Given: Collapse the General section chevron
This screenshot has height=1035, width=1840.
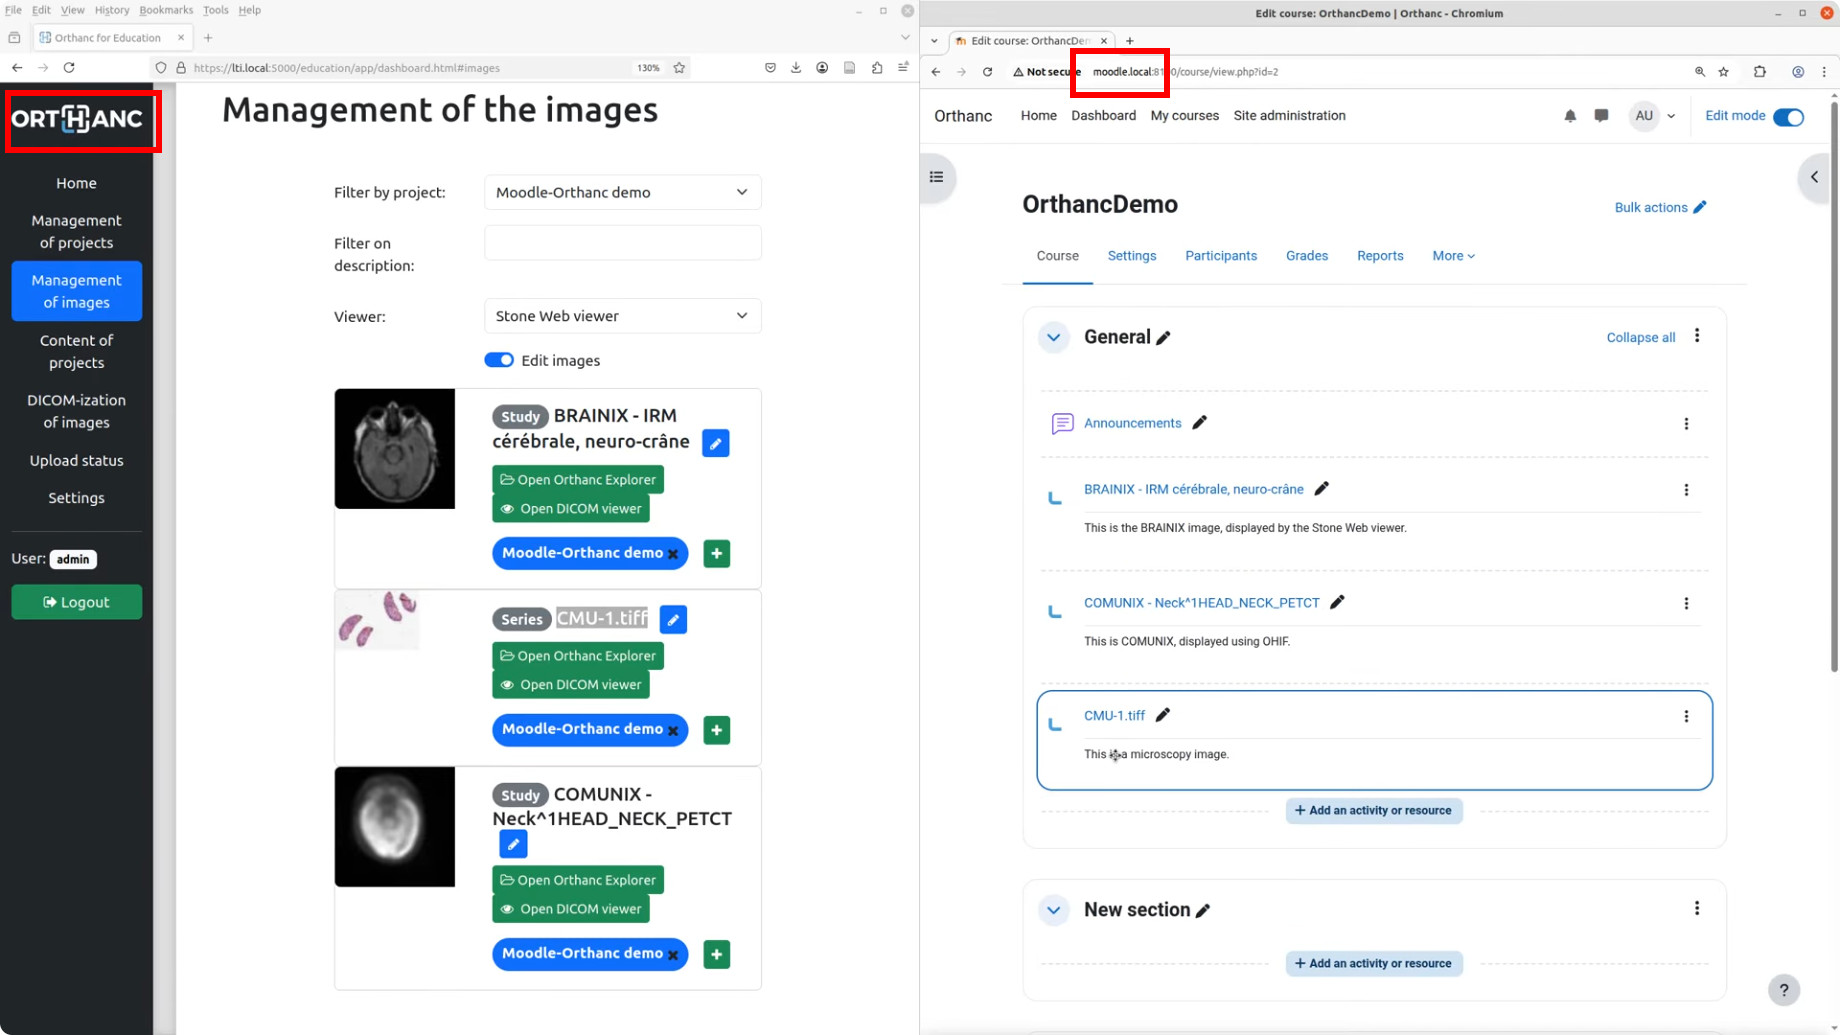Looking at the screenshot, I should point(1053,337).
